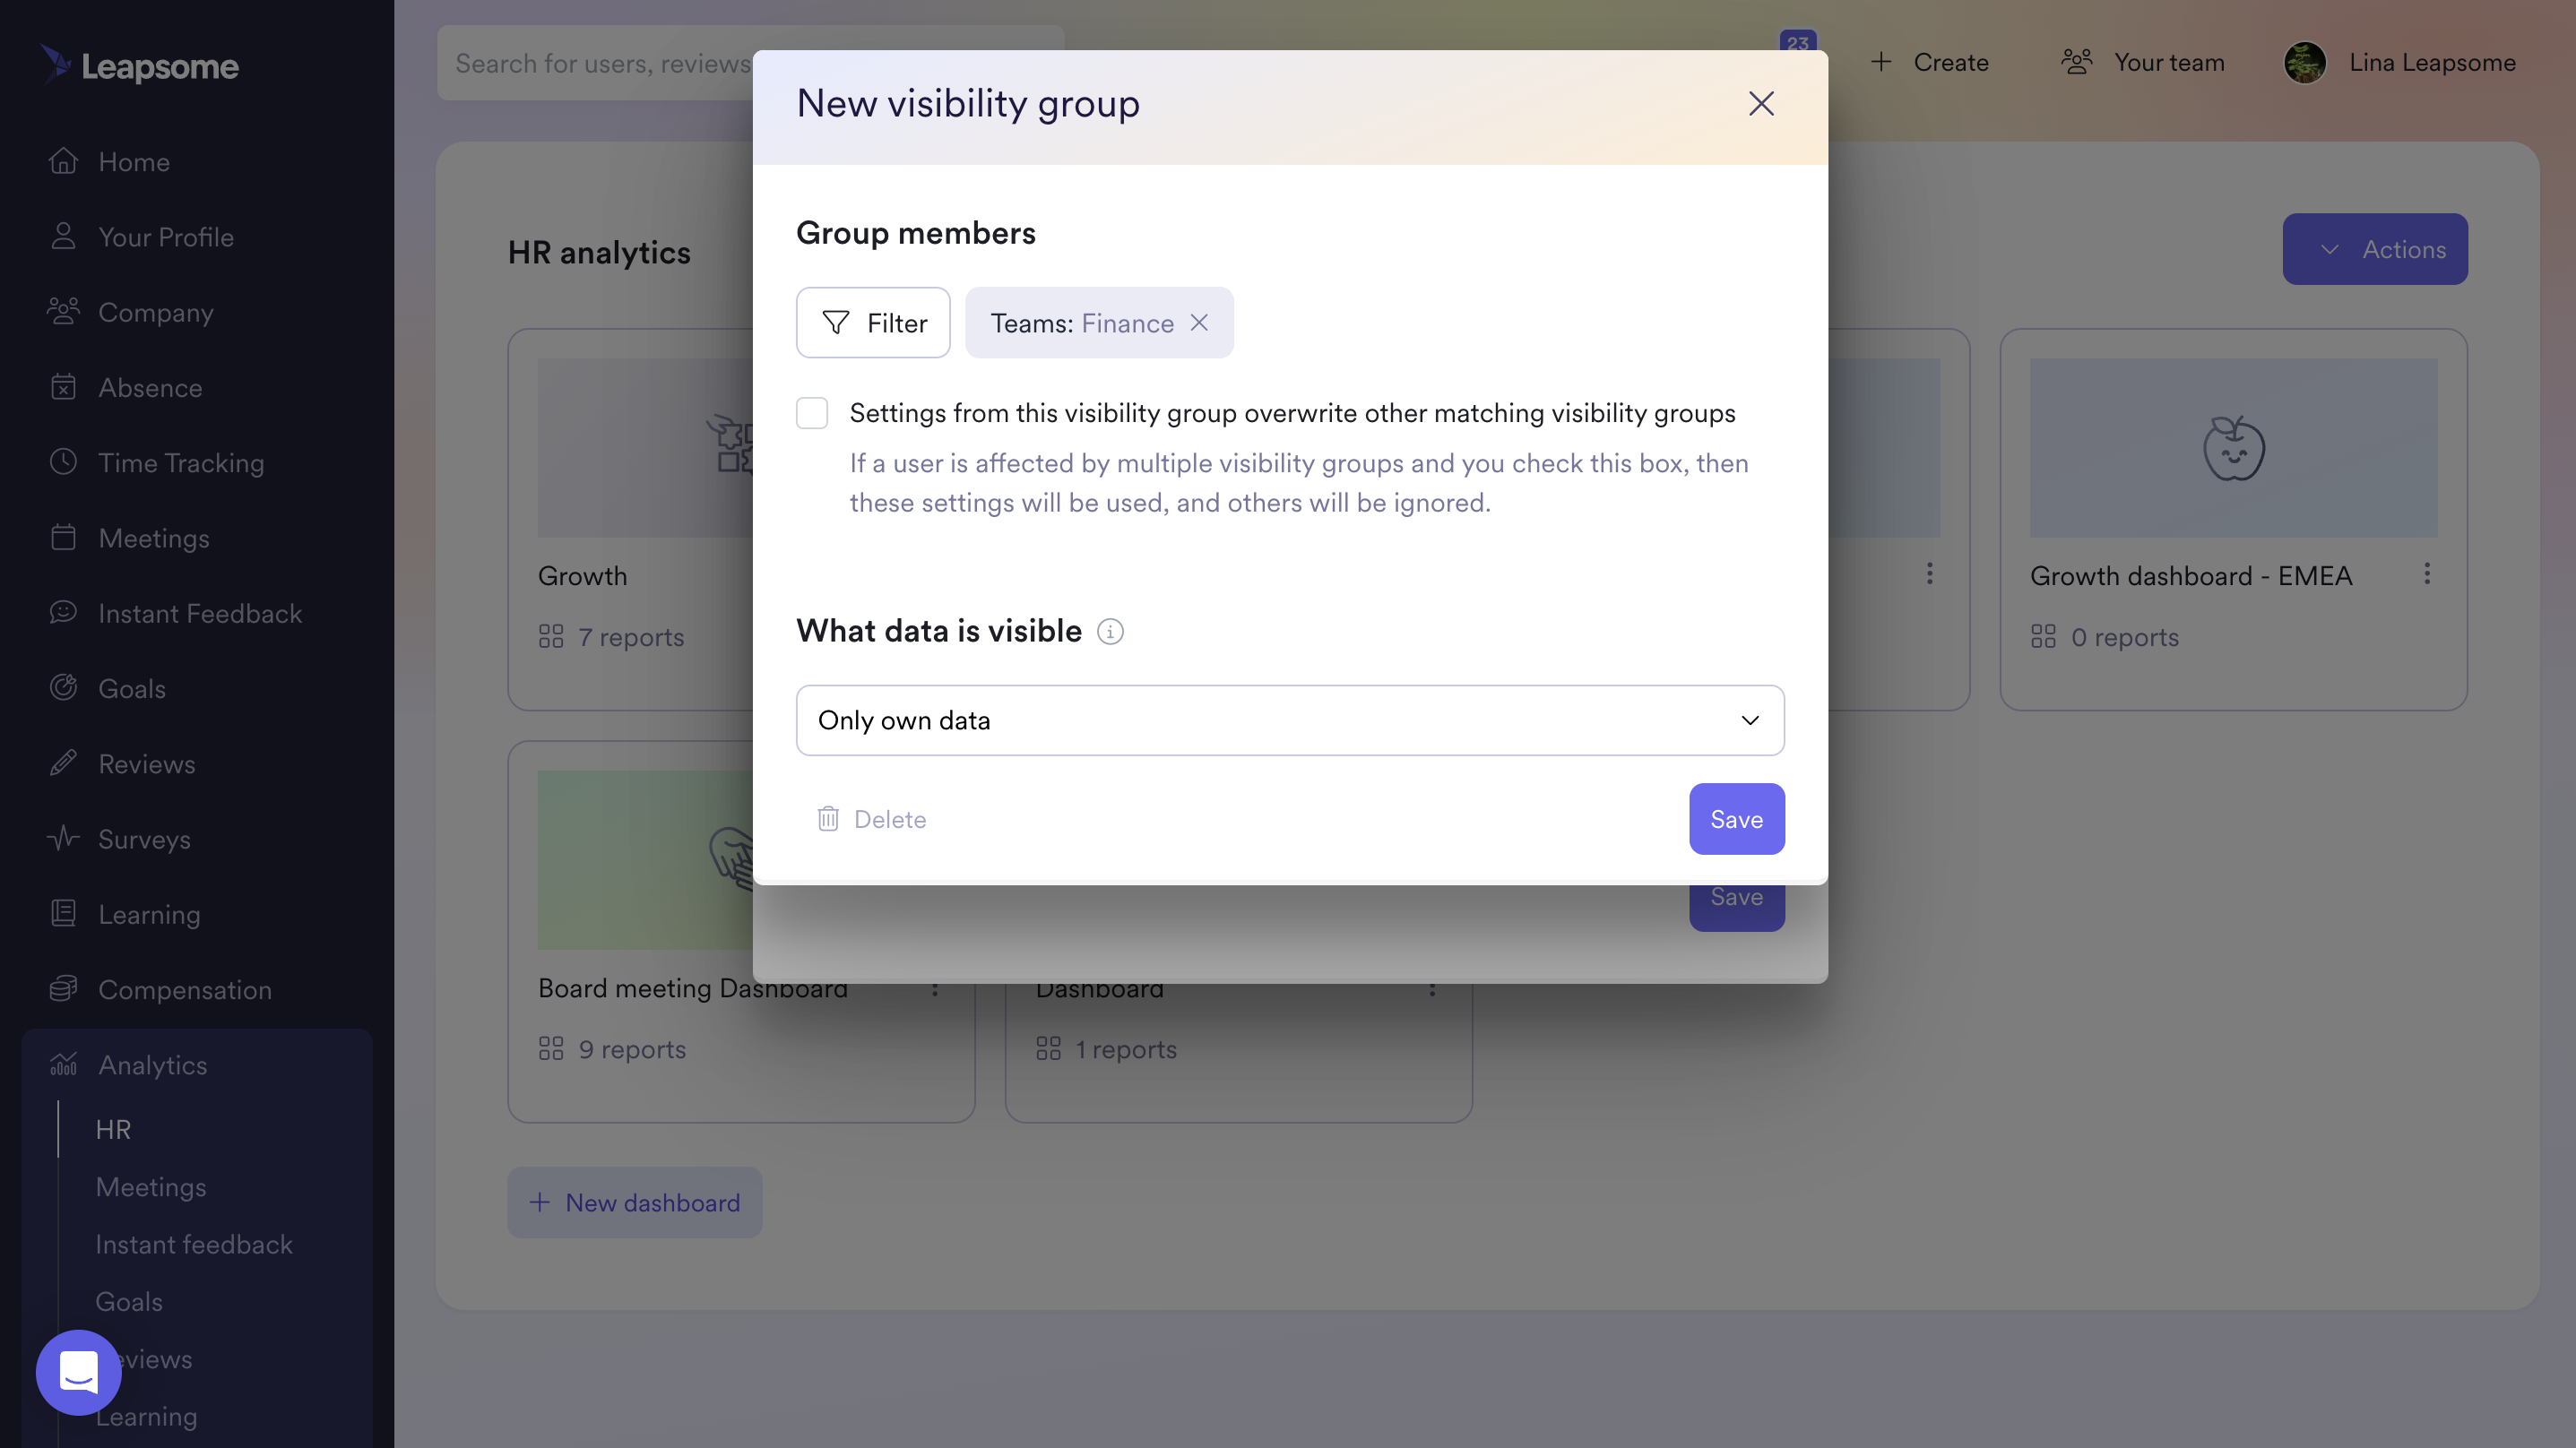Viewport: 2576px width, 1448px height.
Task: Open the Growth dashboard - EMEA thumbnail
Action: point(2233,448)
